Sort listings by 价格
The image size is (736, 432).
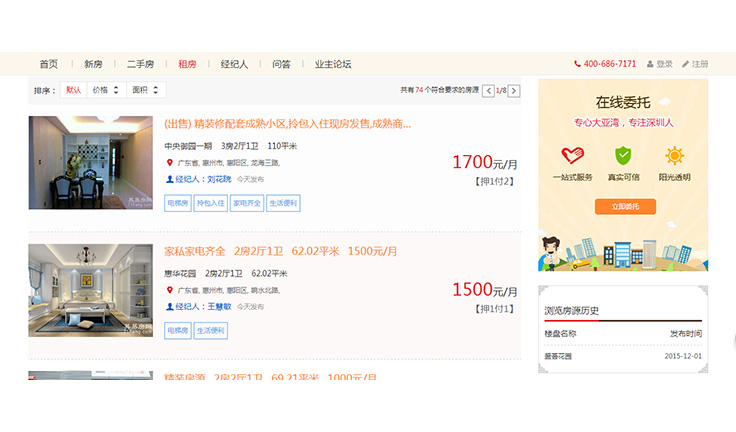106,90
